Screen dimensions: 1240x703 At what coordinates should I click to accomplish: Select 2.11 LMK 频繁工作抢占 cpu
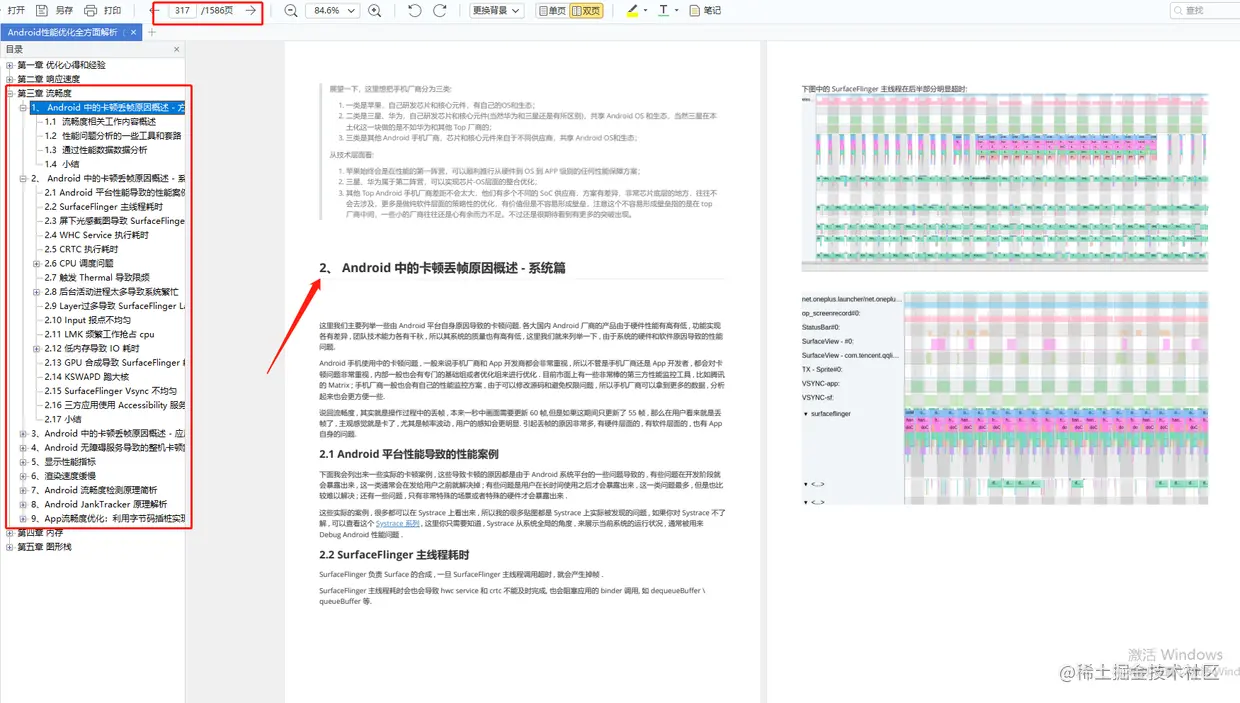pyautogui.click(x=100, y=334)
